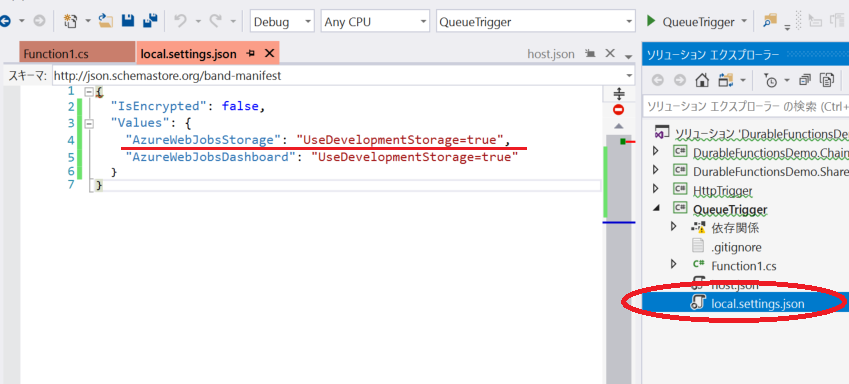
Task: Toggle the pin on local.settings.json tab
Action: tap(251, 54)
